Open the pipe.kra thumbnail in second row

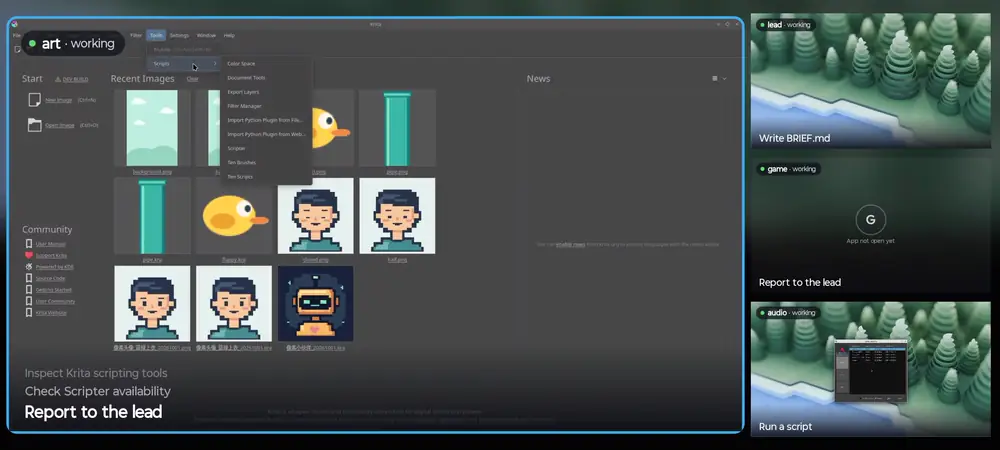click(x=152, y=216)
